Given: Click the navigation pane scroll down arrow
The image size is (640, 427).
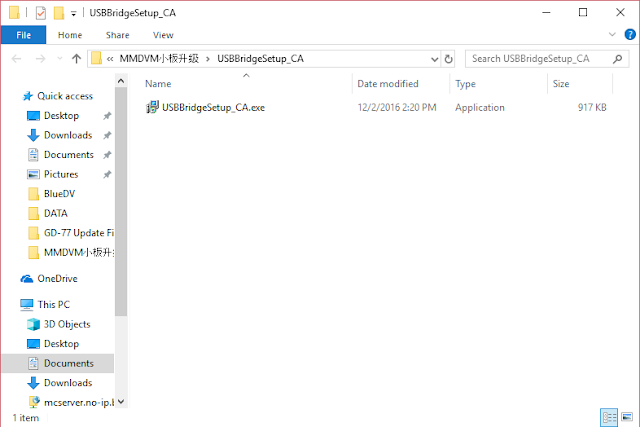Looking at the screenshot, I should (x=121, y=402).
